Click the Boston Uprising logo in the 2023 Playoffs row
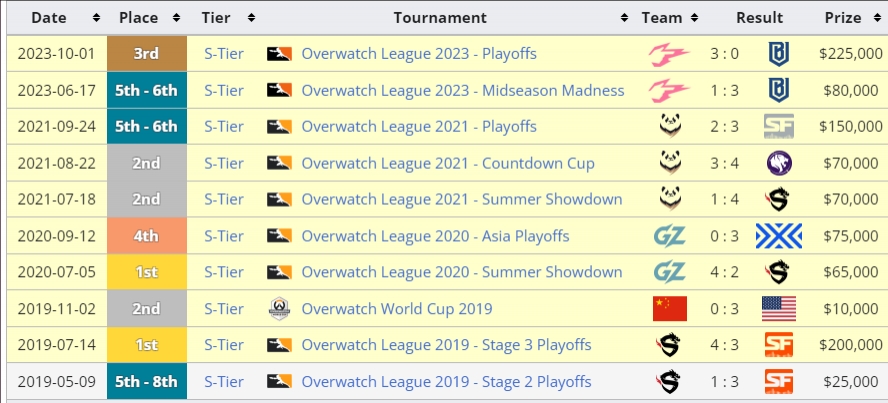 (x=779, y=54)
